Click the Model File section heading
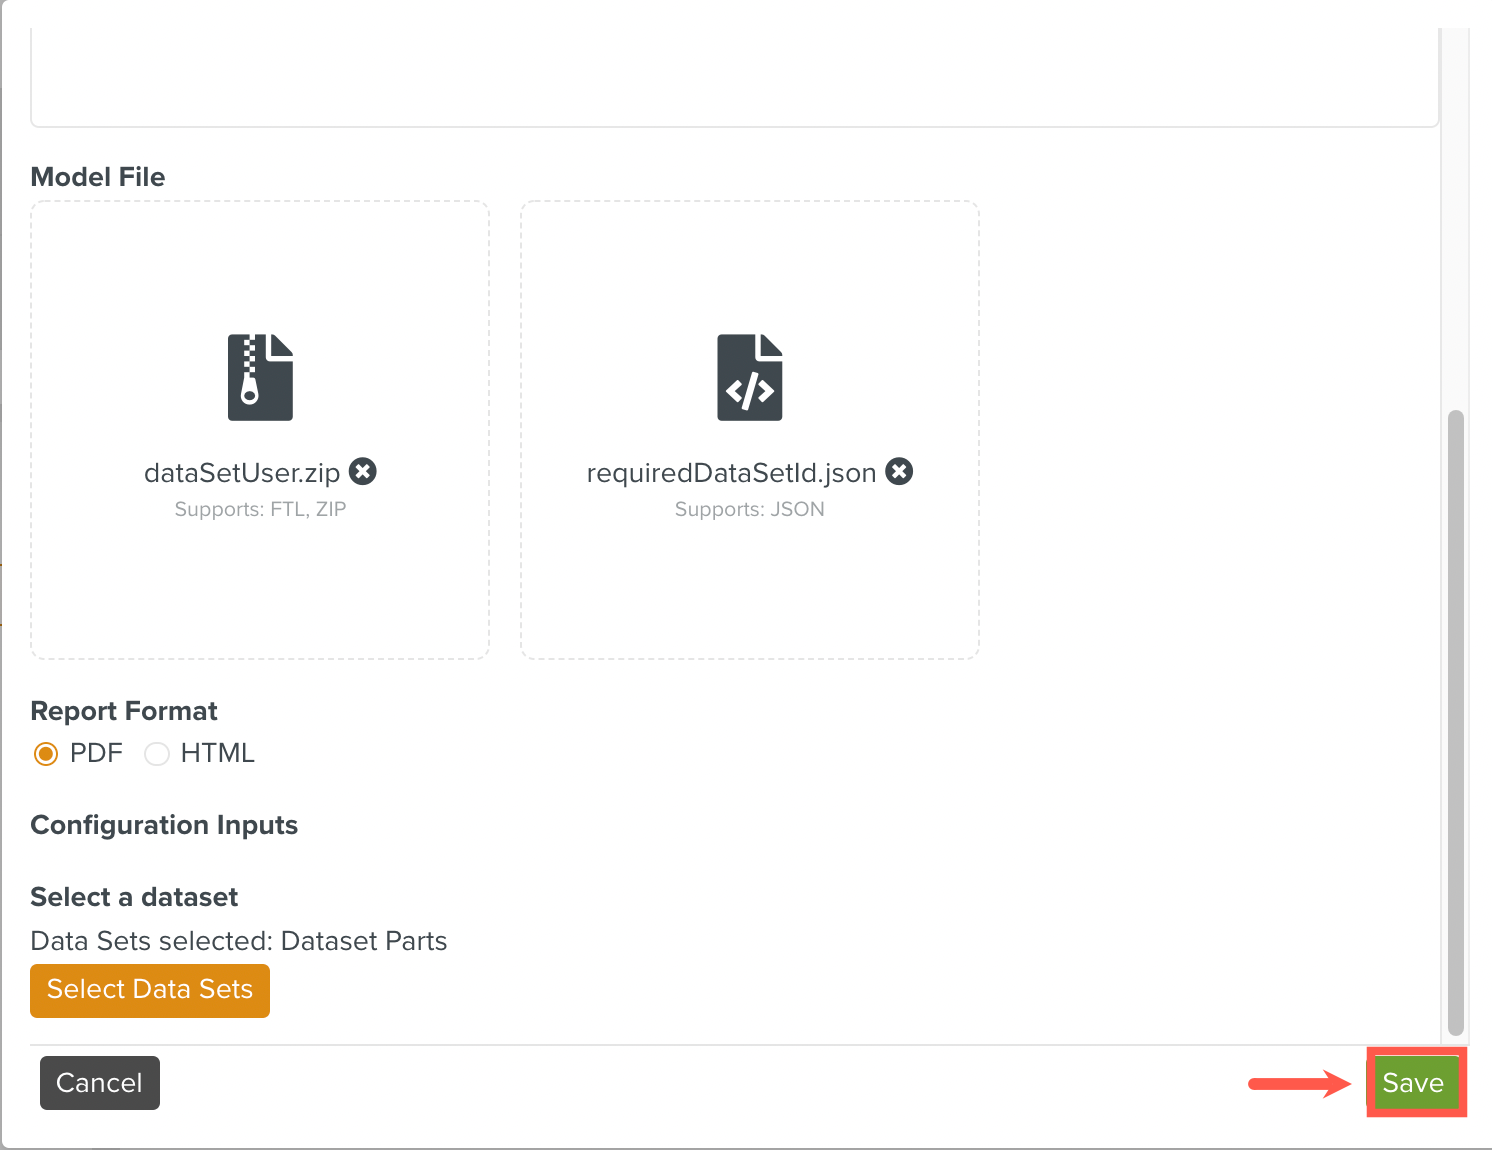1492x1150 pixels. click(98, 177)
